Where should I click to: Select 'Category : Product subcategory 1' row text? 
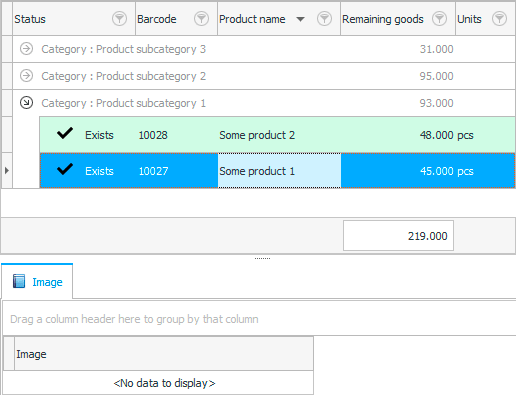pyautogui.click(x=123, y=103)
